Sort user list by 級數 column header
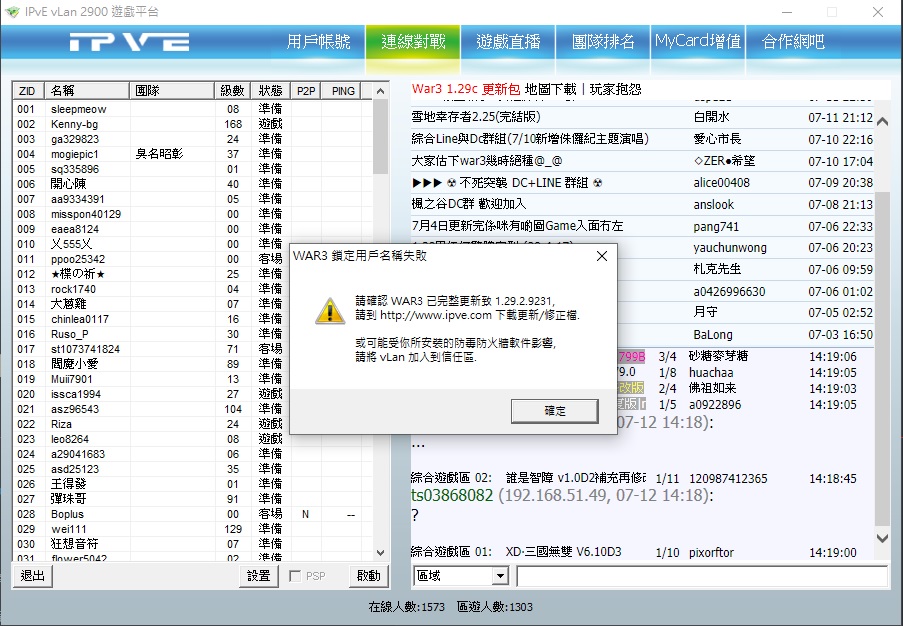The height and width of the screenshot is (626, 903). (x=232, y=91)
